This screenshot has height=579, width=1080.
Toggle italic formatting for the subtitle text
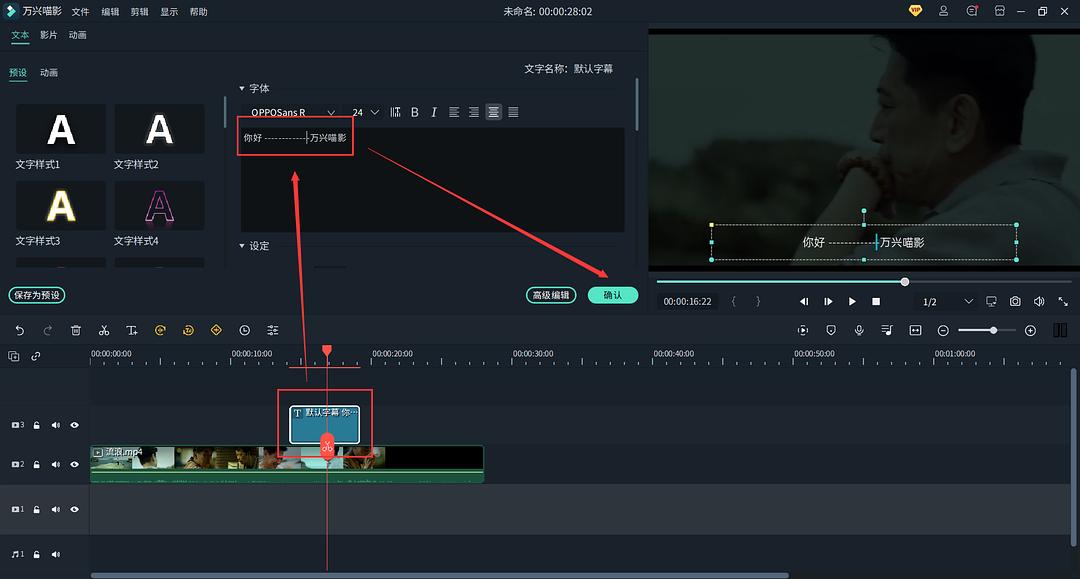[x=434, y=112]
